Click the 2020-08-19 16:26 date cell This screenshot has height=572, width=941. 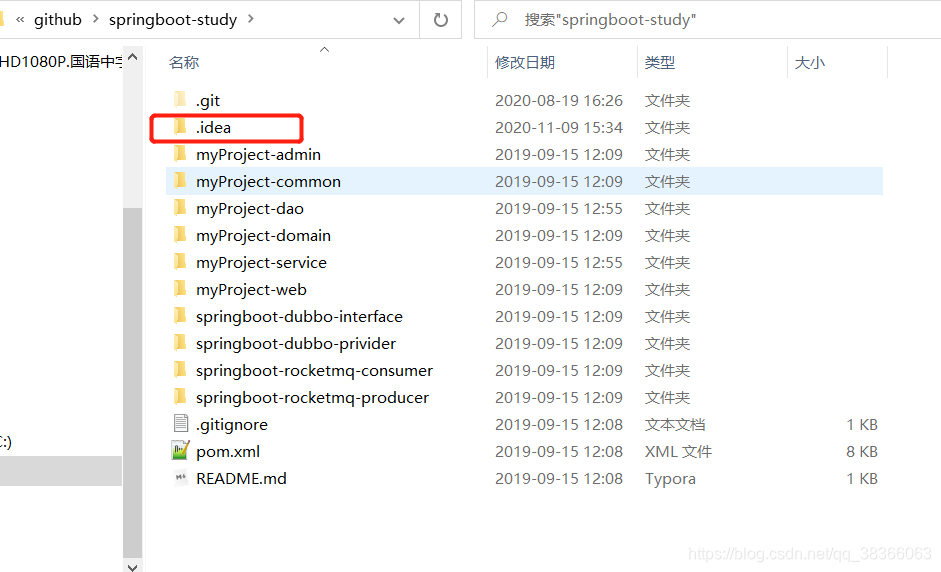pyautogui.click(x=559, y=100)
